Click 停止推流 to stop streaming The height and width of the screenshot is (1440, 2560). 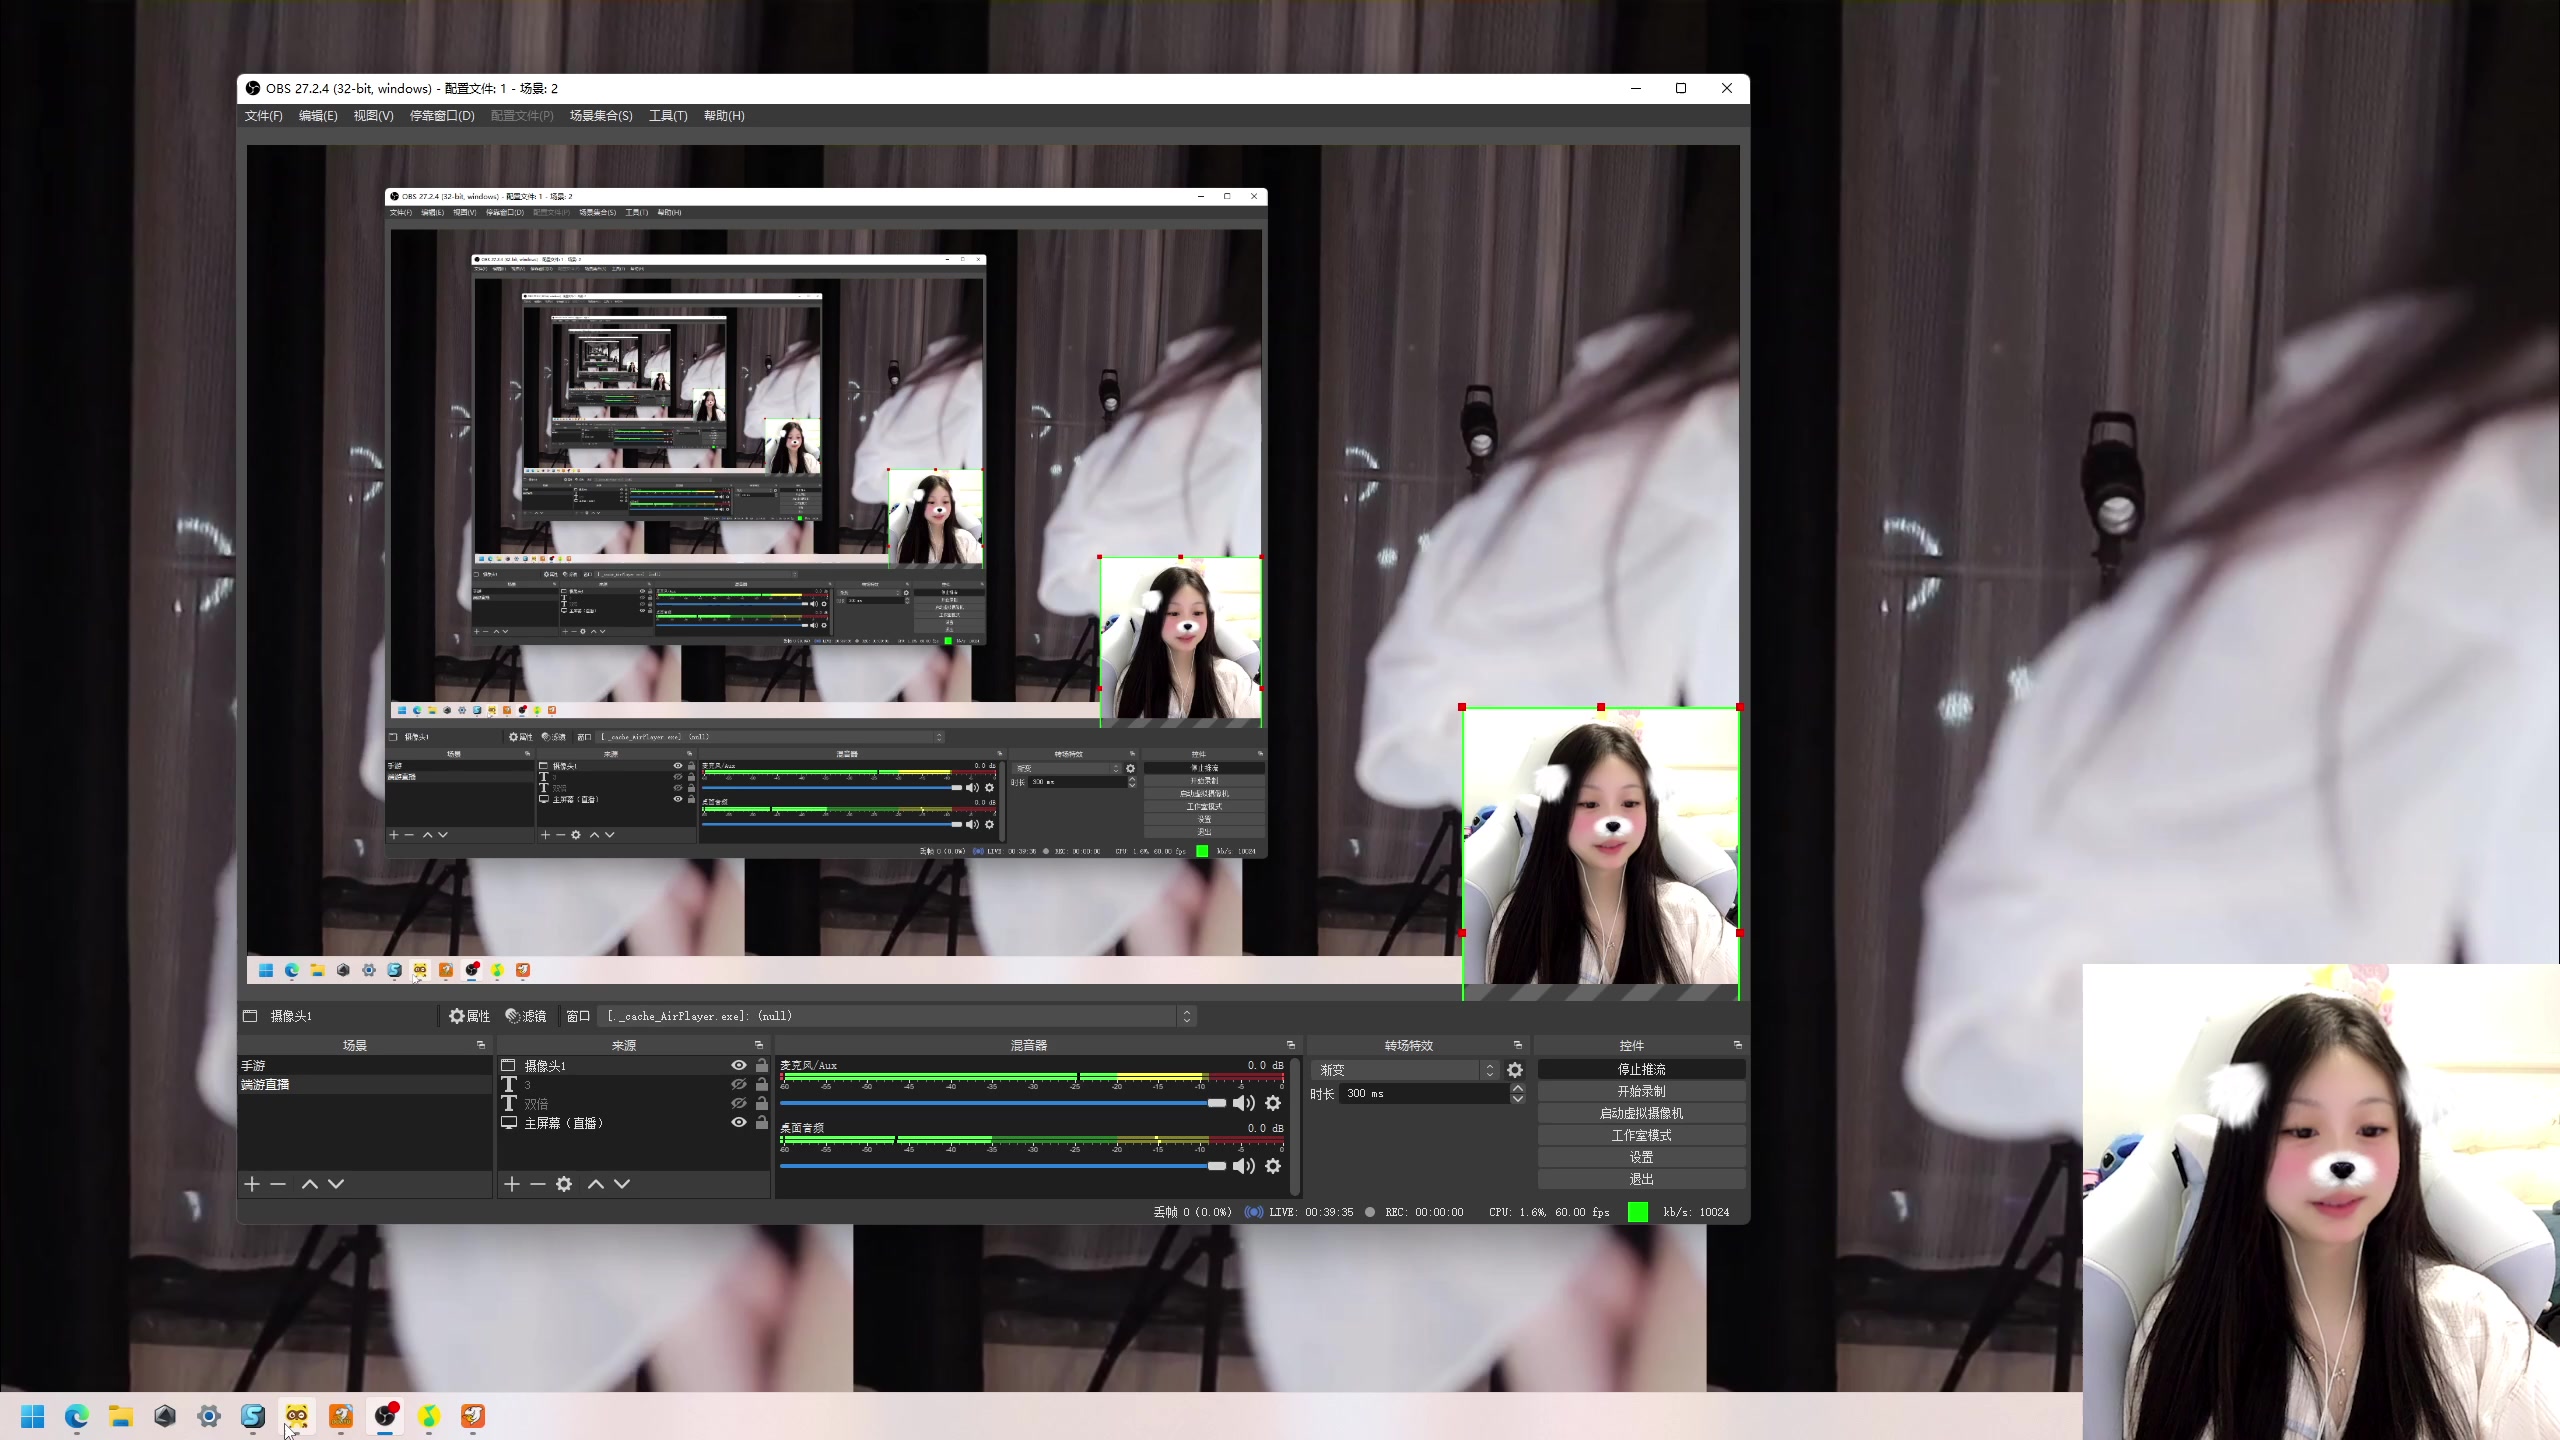1642,1069
